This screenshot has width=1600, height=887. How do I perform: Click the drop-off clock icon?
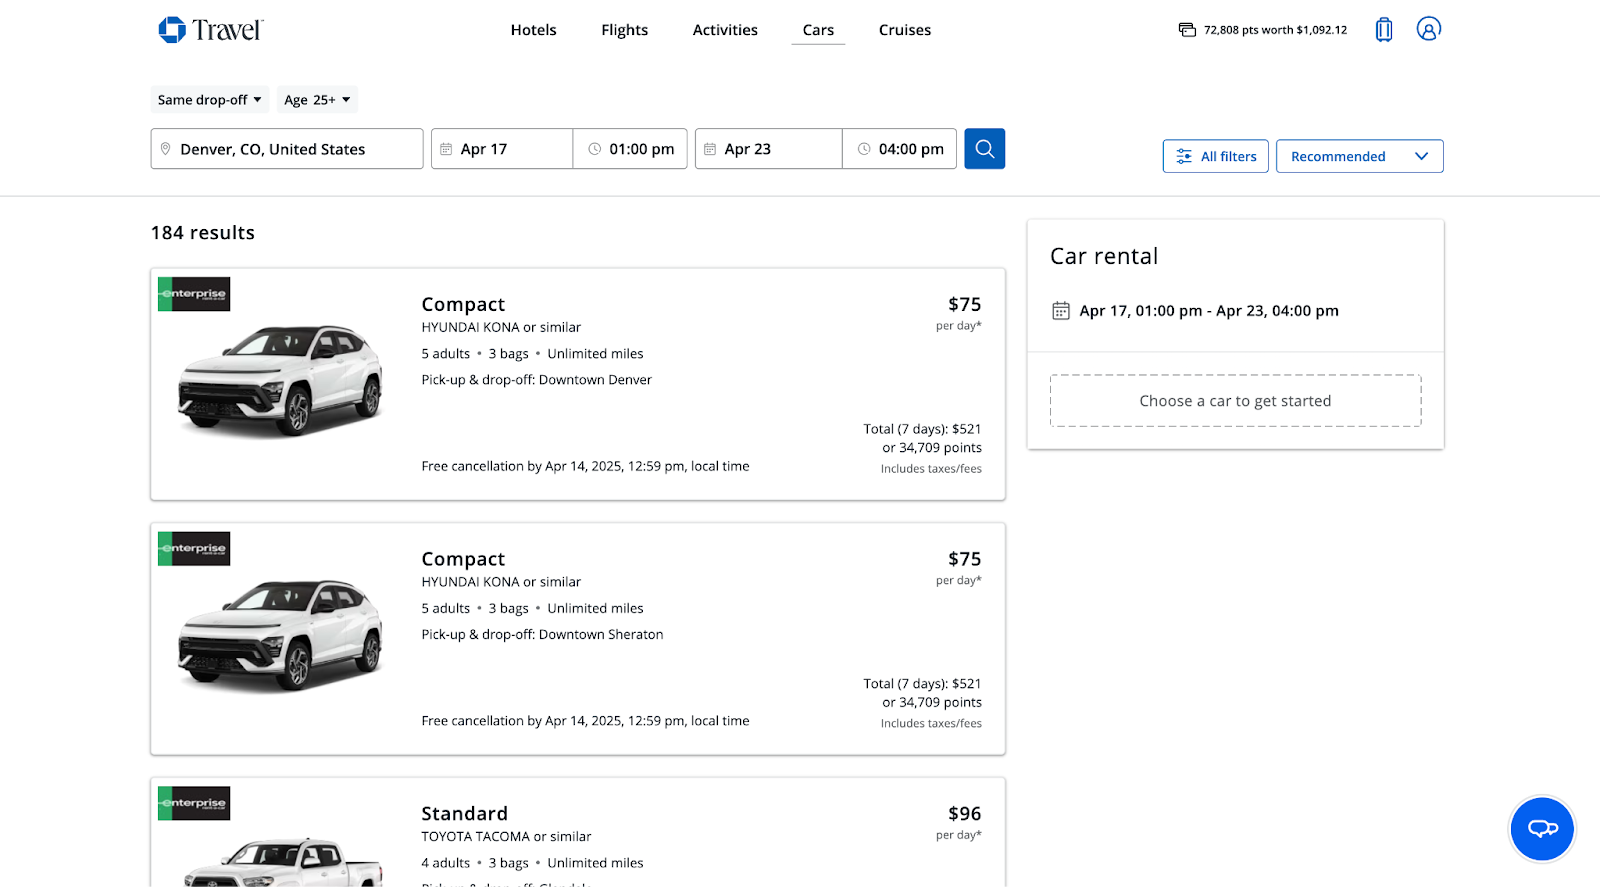[x=864, y=149]
